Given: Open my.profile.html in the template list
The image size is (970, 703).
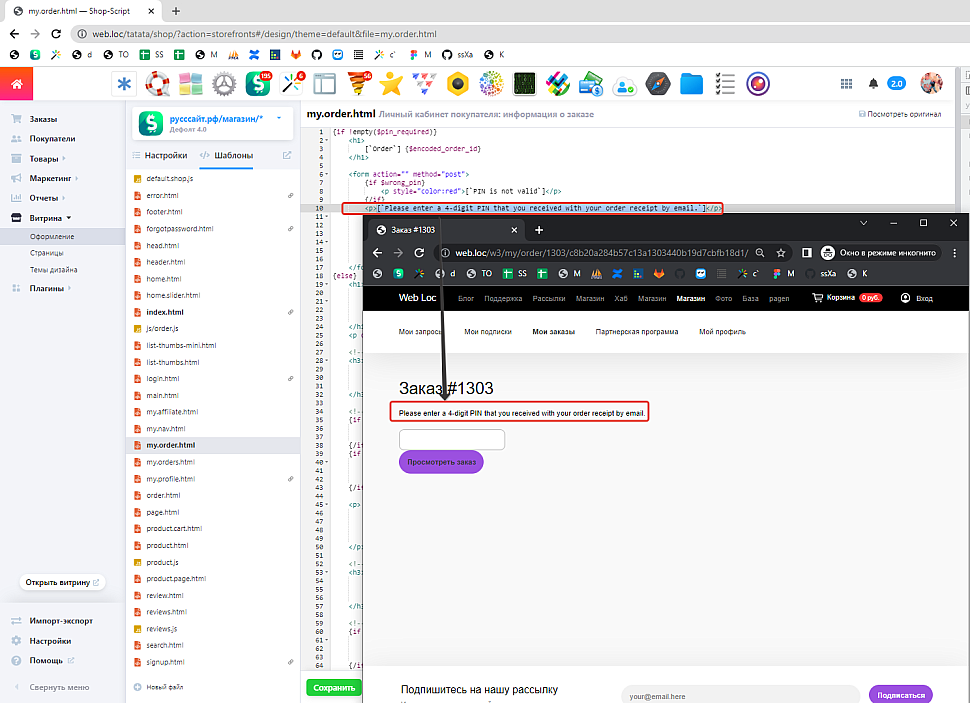Looking at the screenshot, I should (x=170, y=479).
